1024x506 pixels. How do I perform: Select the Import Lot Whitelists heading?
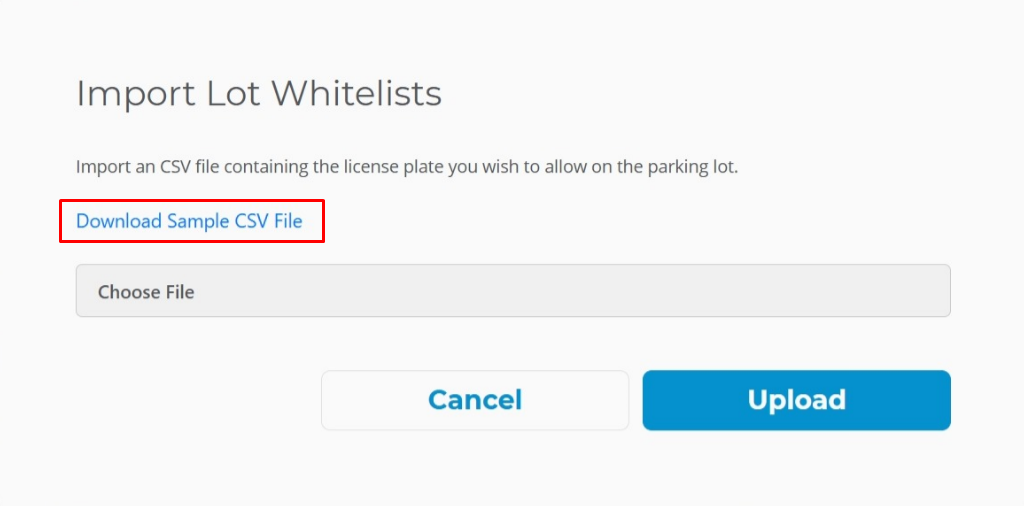pos(258,93)
